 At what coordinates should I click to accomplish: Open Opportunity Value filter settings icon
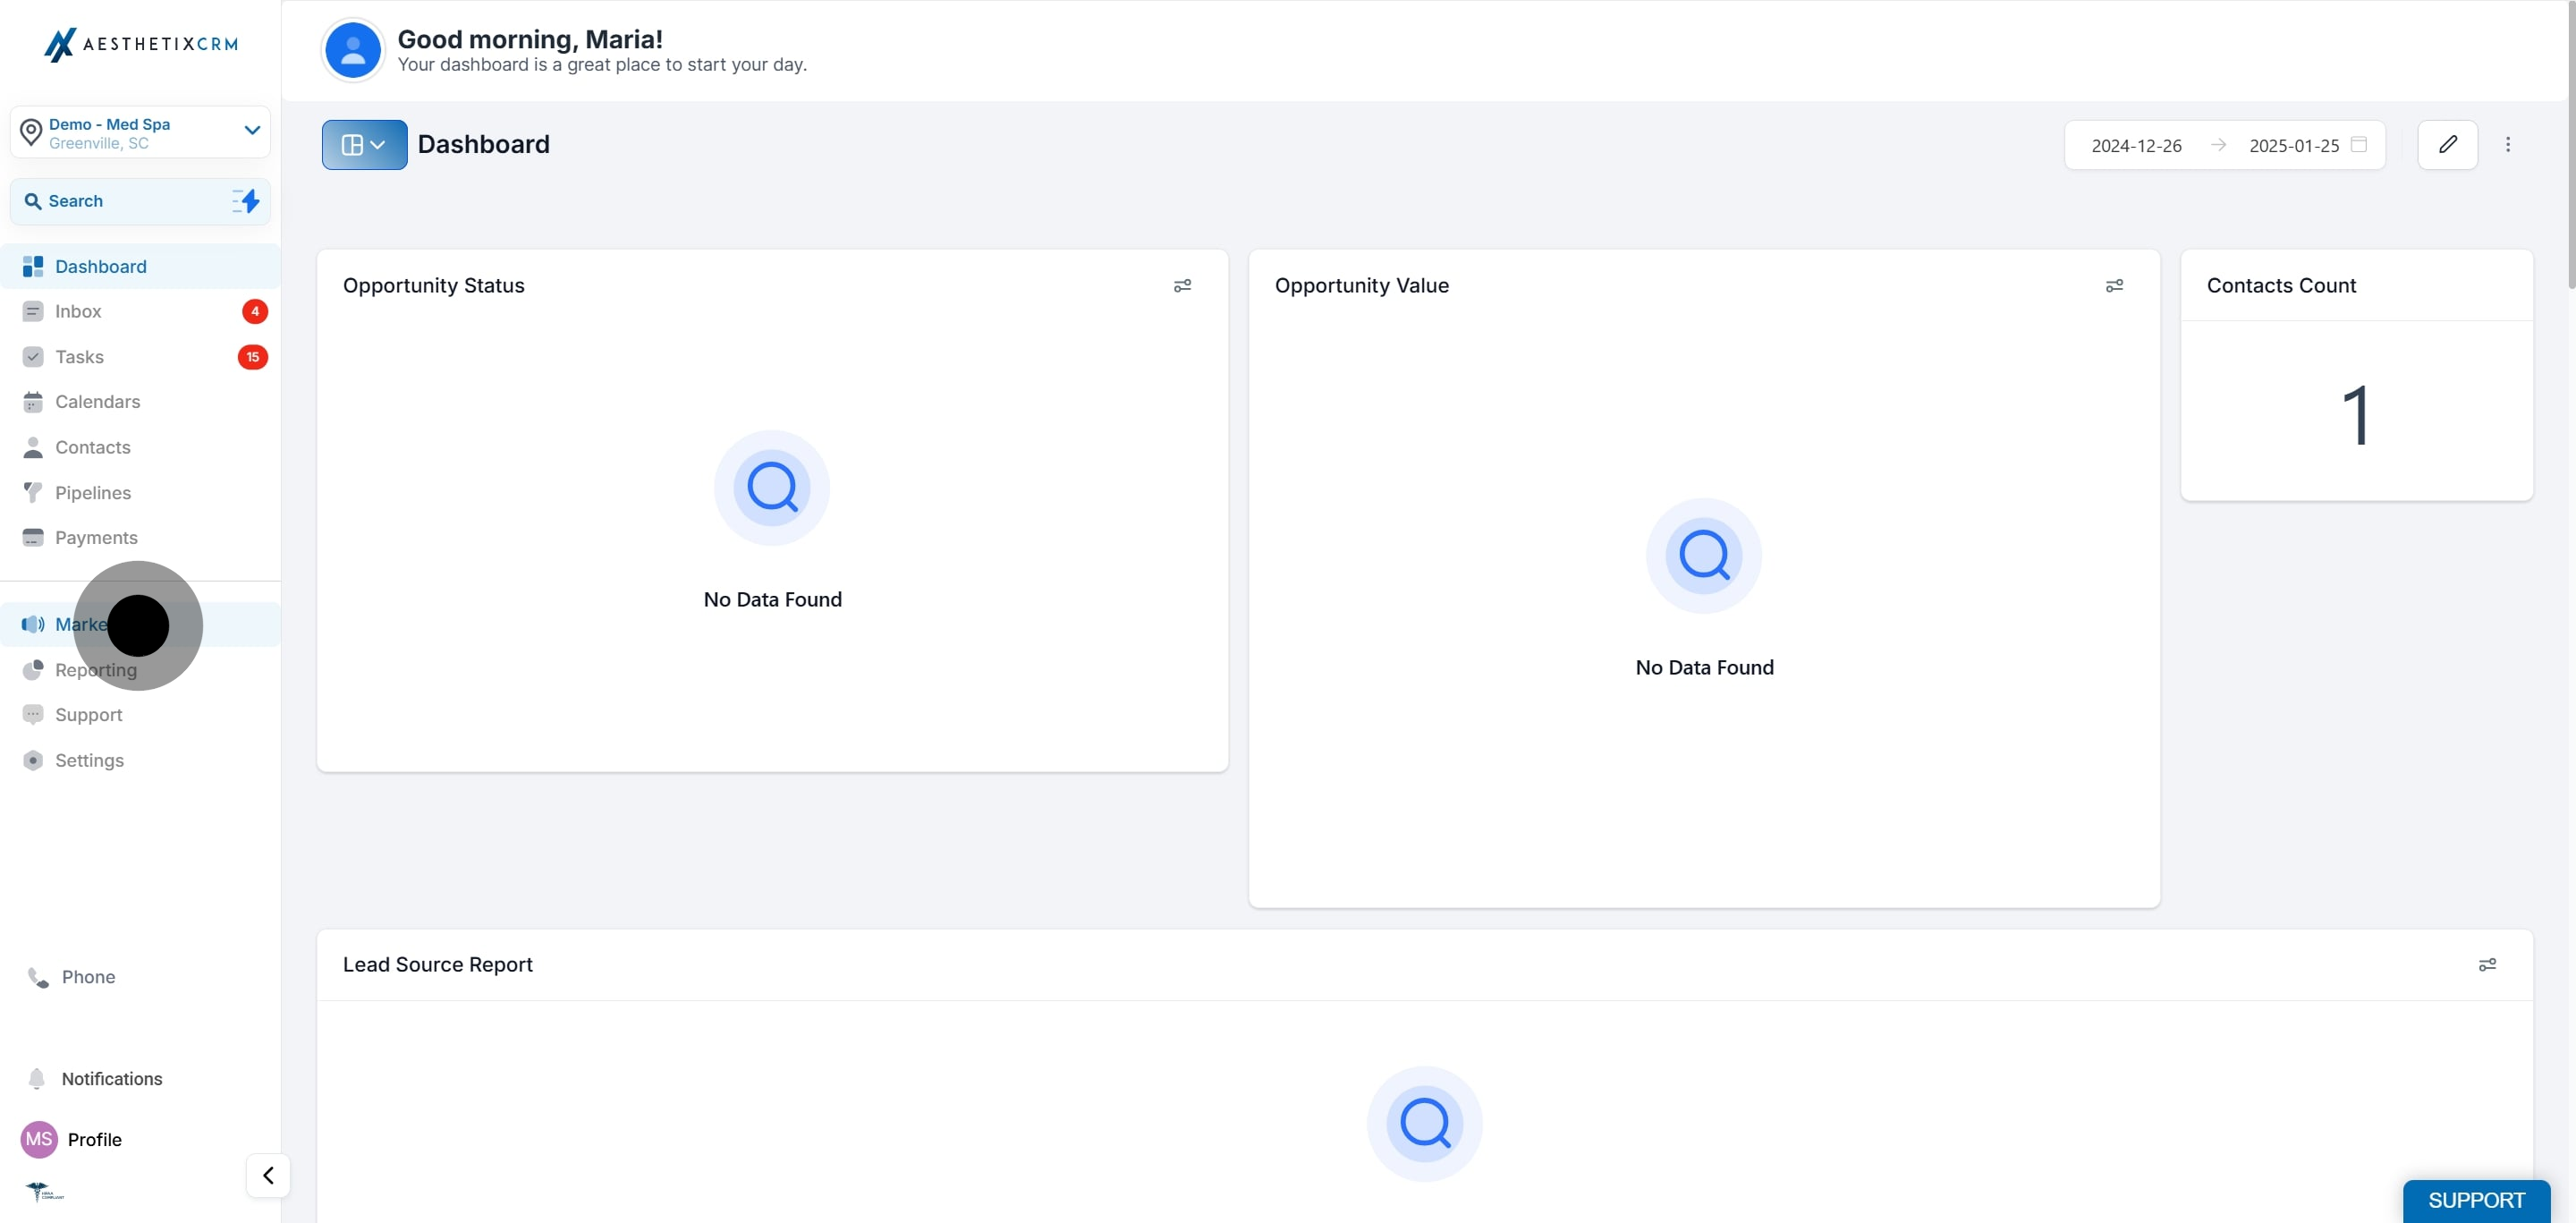tap(2114, 286)
